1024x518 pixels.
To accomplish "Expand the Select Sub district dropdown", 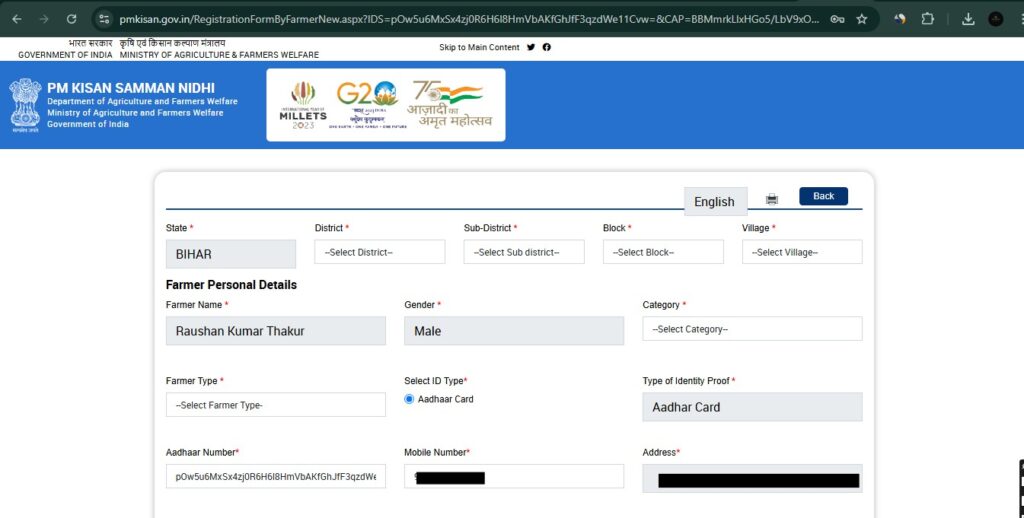I will [523, 252].
